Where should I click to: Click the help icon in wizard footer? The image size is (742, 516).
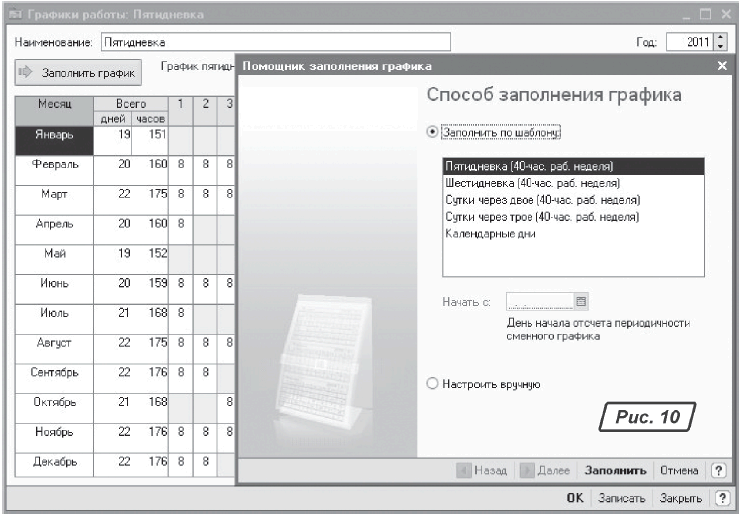[x=718, y=470]
